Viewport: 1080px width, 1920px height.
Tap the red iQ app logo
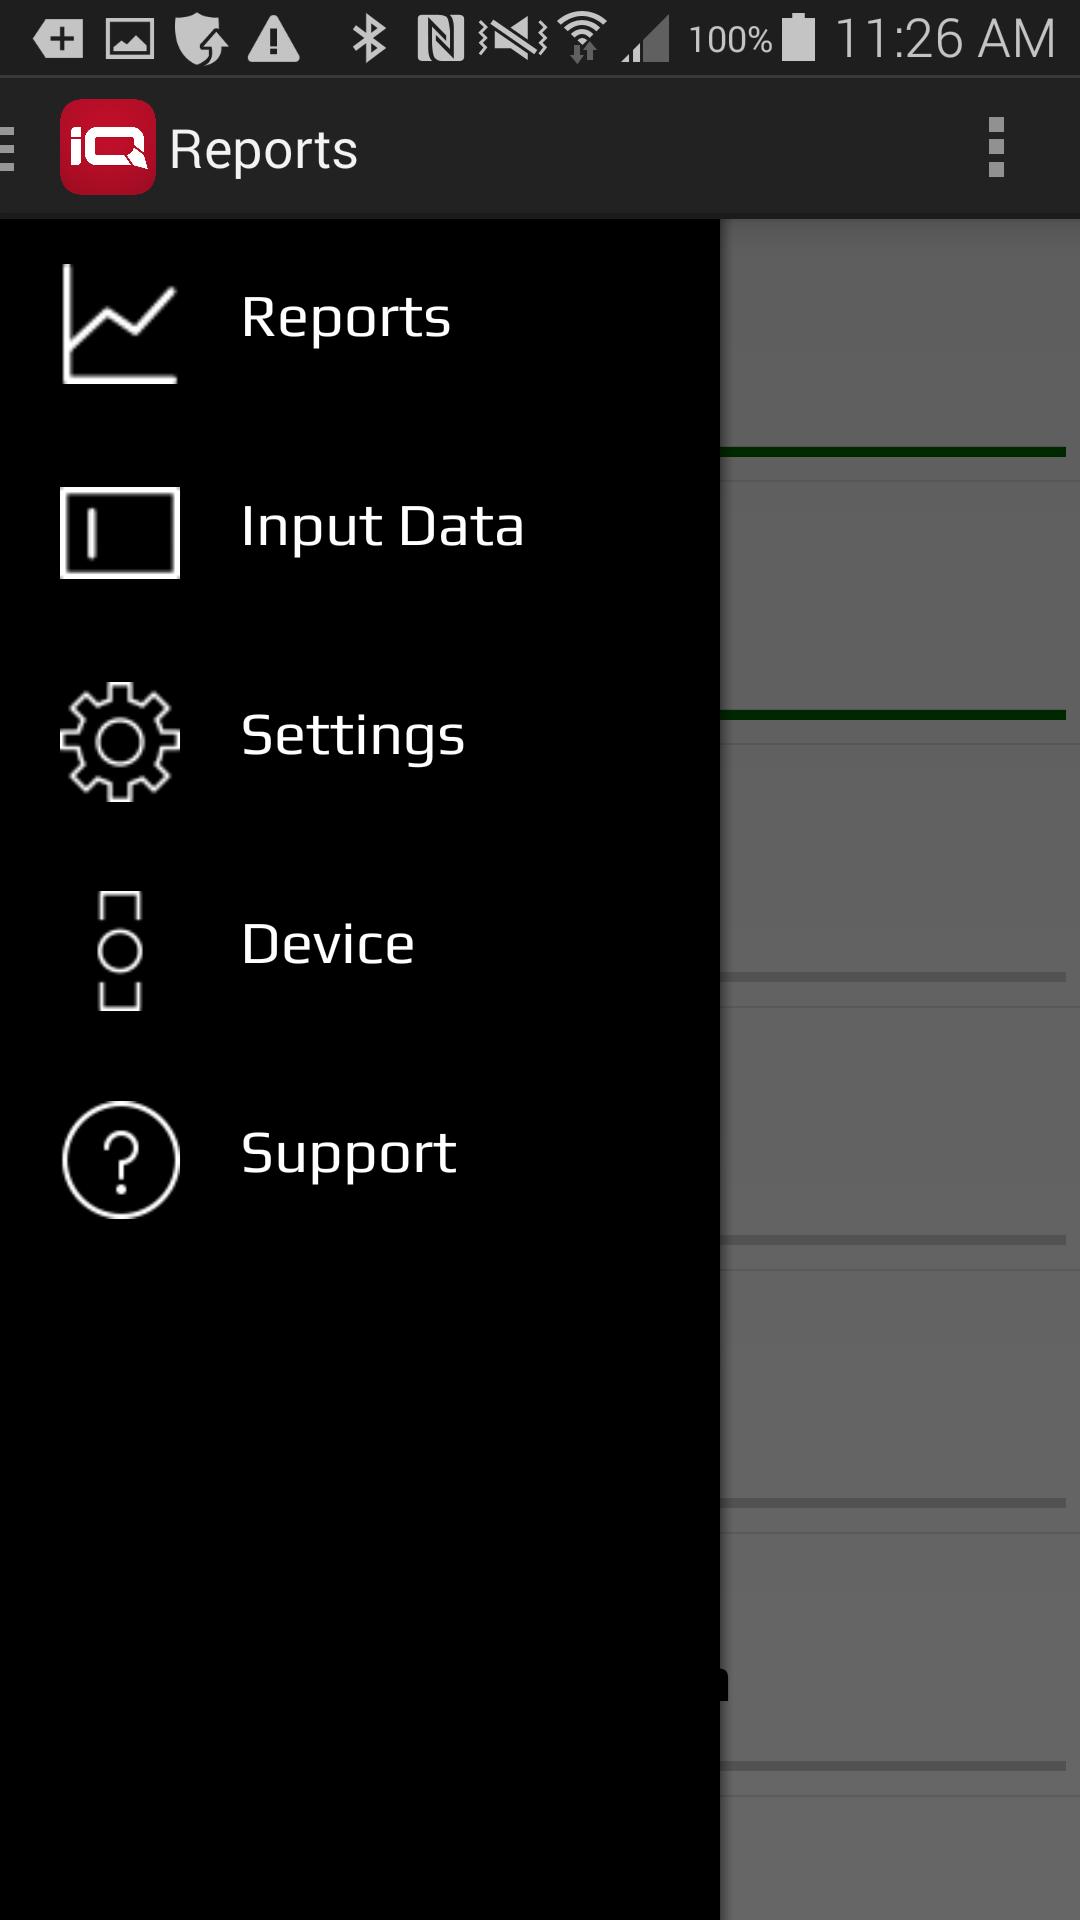[x=108, y=147]
